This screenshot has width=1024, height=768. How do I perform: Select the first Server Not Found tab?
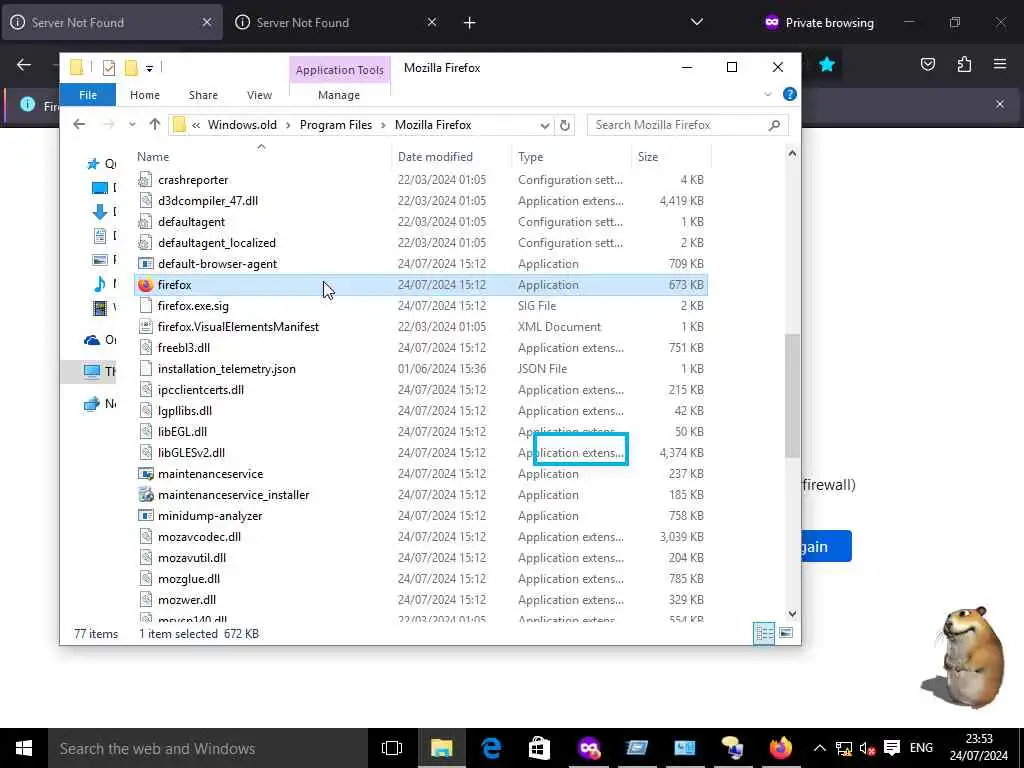pyautogui.click(x=112, y=22)
